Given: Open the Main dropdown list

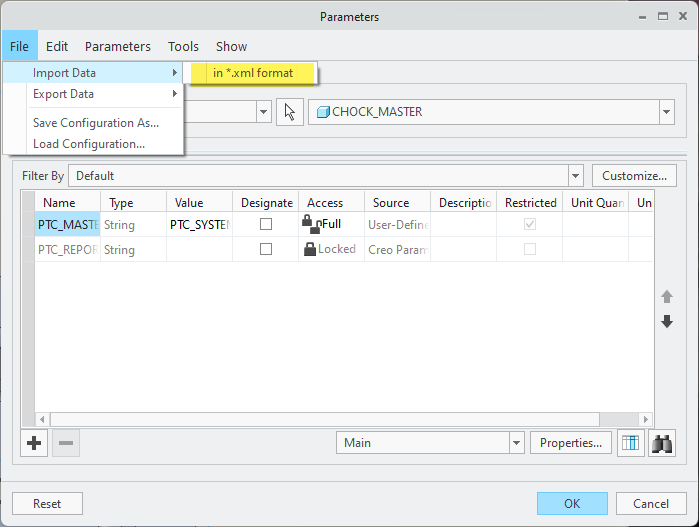Looking at the screenshot, I should pyautogui.click(x=516, y=442).
